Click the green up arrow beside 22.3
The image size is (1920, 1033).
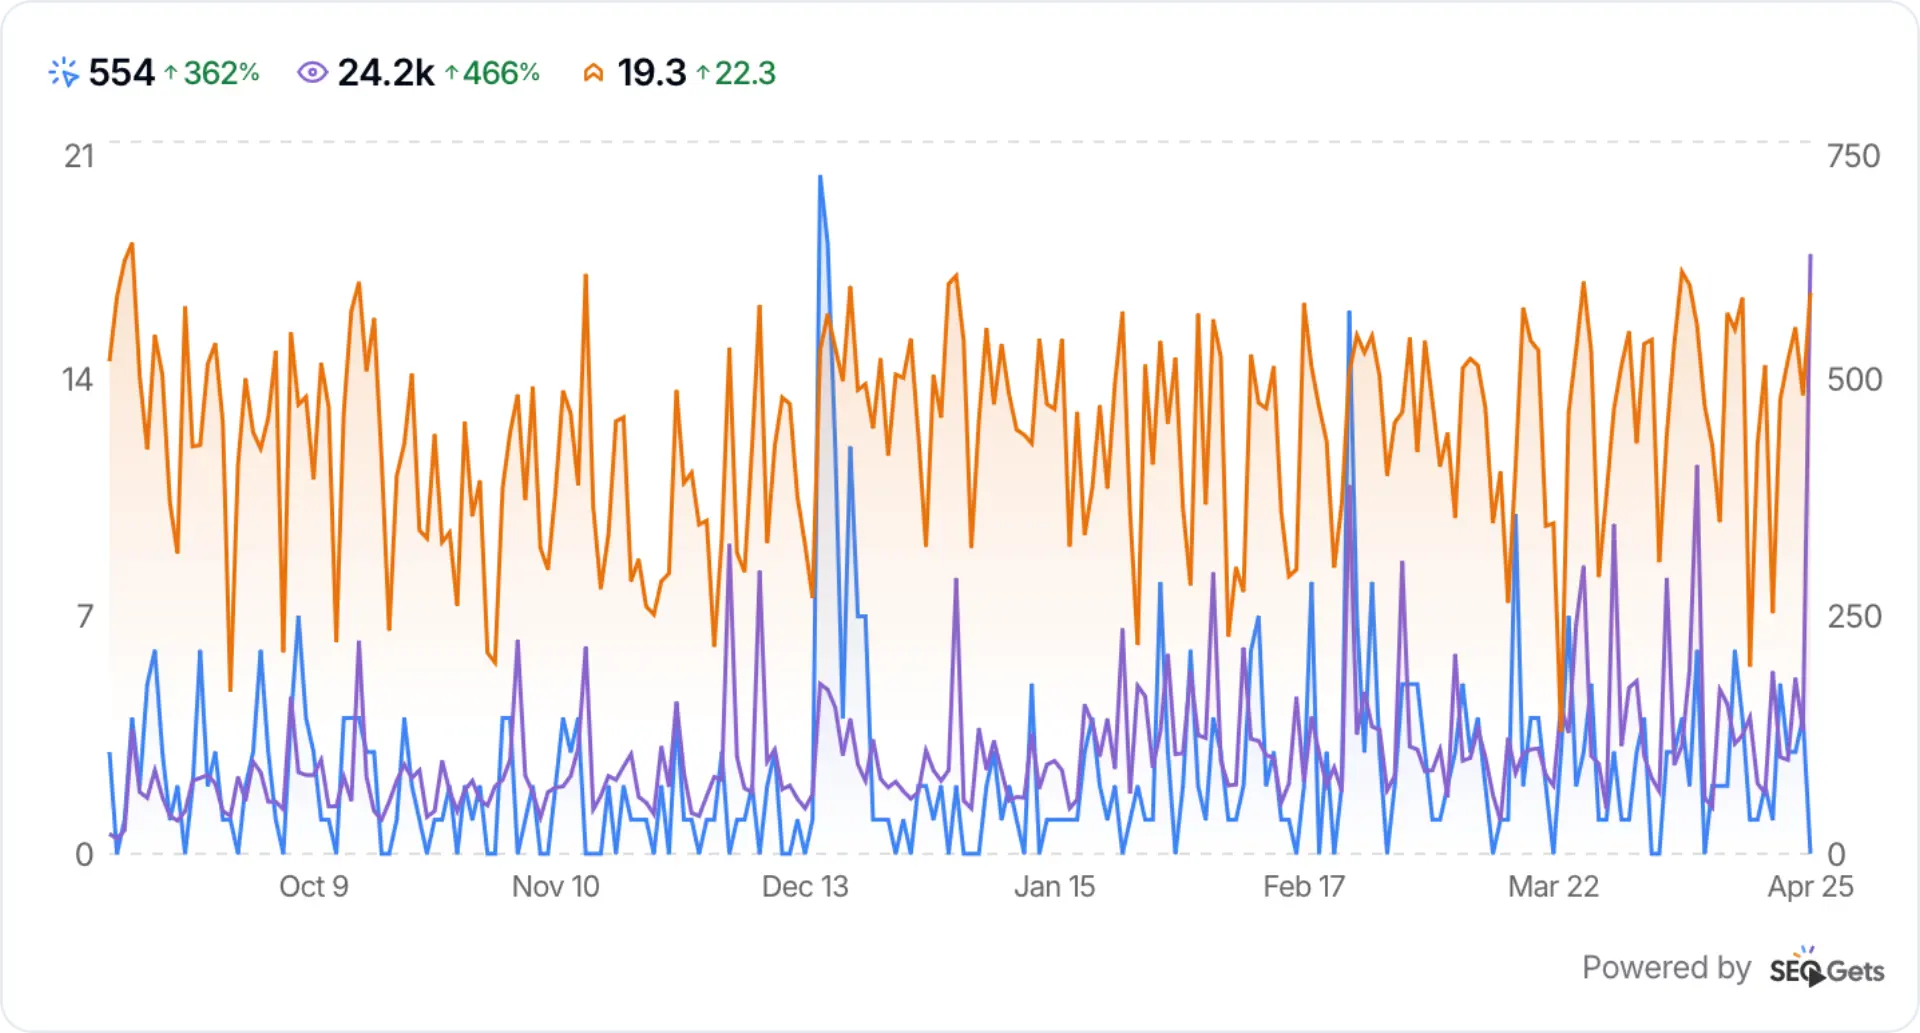click(701, 72)
